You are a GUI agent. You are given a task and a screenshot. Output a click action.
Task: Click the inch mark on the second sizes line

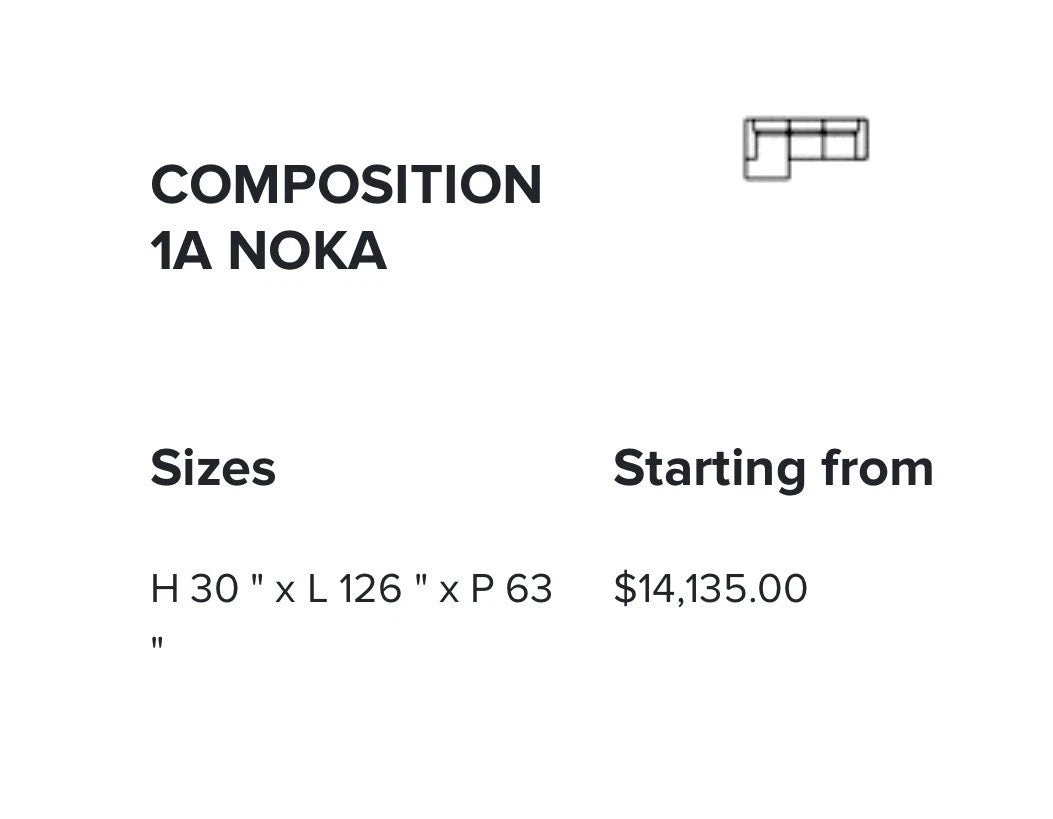(x=157, y=641)
